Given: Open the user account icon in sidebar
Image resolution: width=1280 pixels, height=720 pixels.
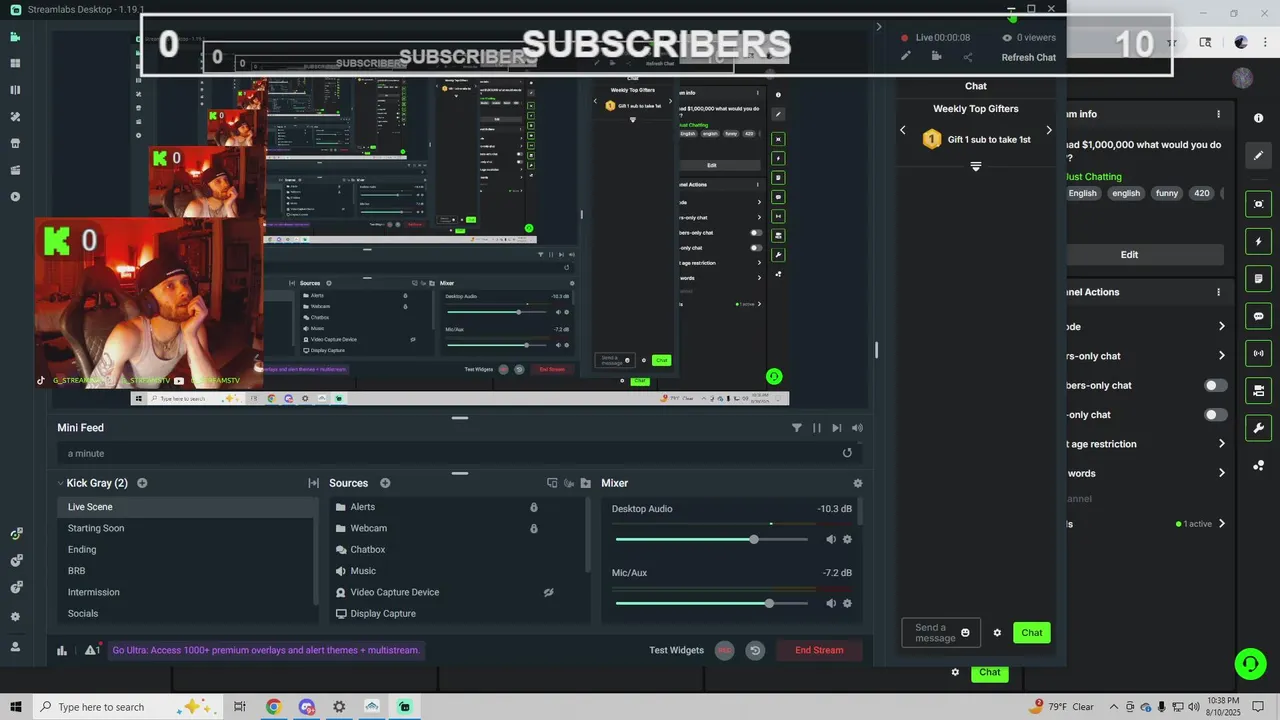Looking at the screenshot, I should click(x=15, y=647).
